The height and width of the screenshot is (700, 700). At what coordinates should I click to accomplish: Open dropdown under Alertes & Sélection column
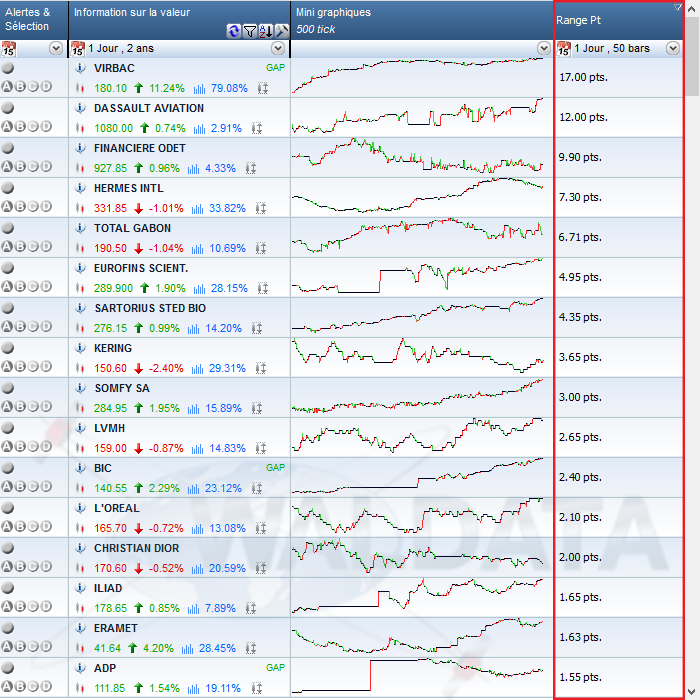pyautogui.click(x=56, y=48)
